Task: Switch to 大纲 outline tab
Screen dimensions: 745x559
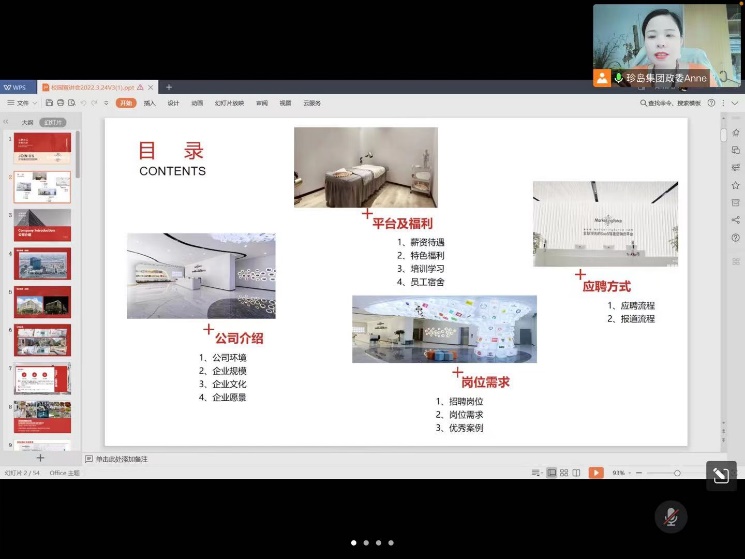Action: tap(27, 122)
